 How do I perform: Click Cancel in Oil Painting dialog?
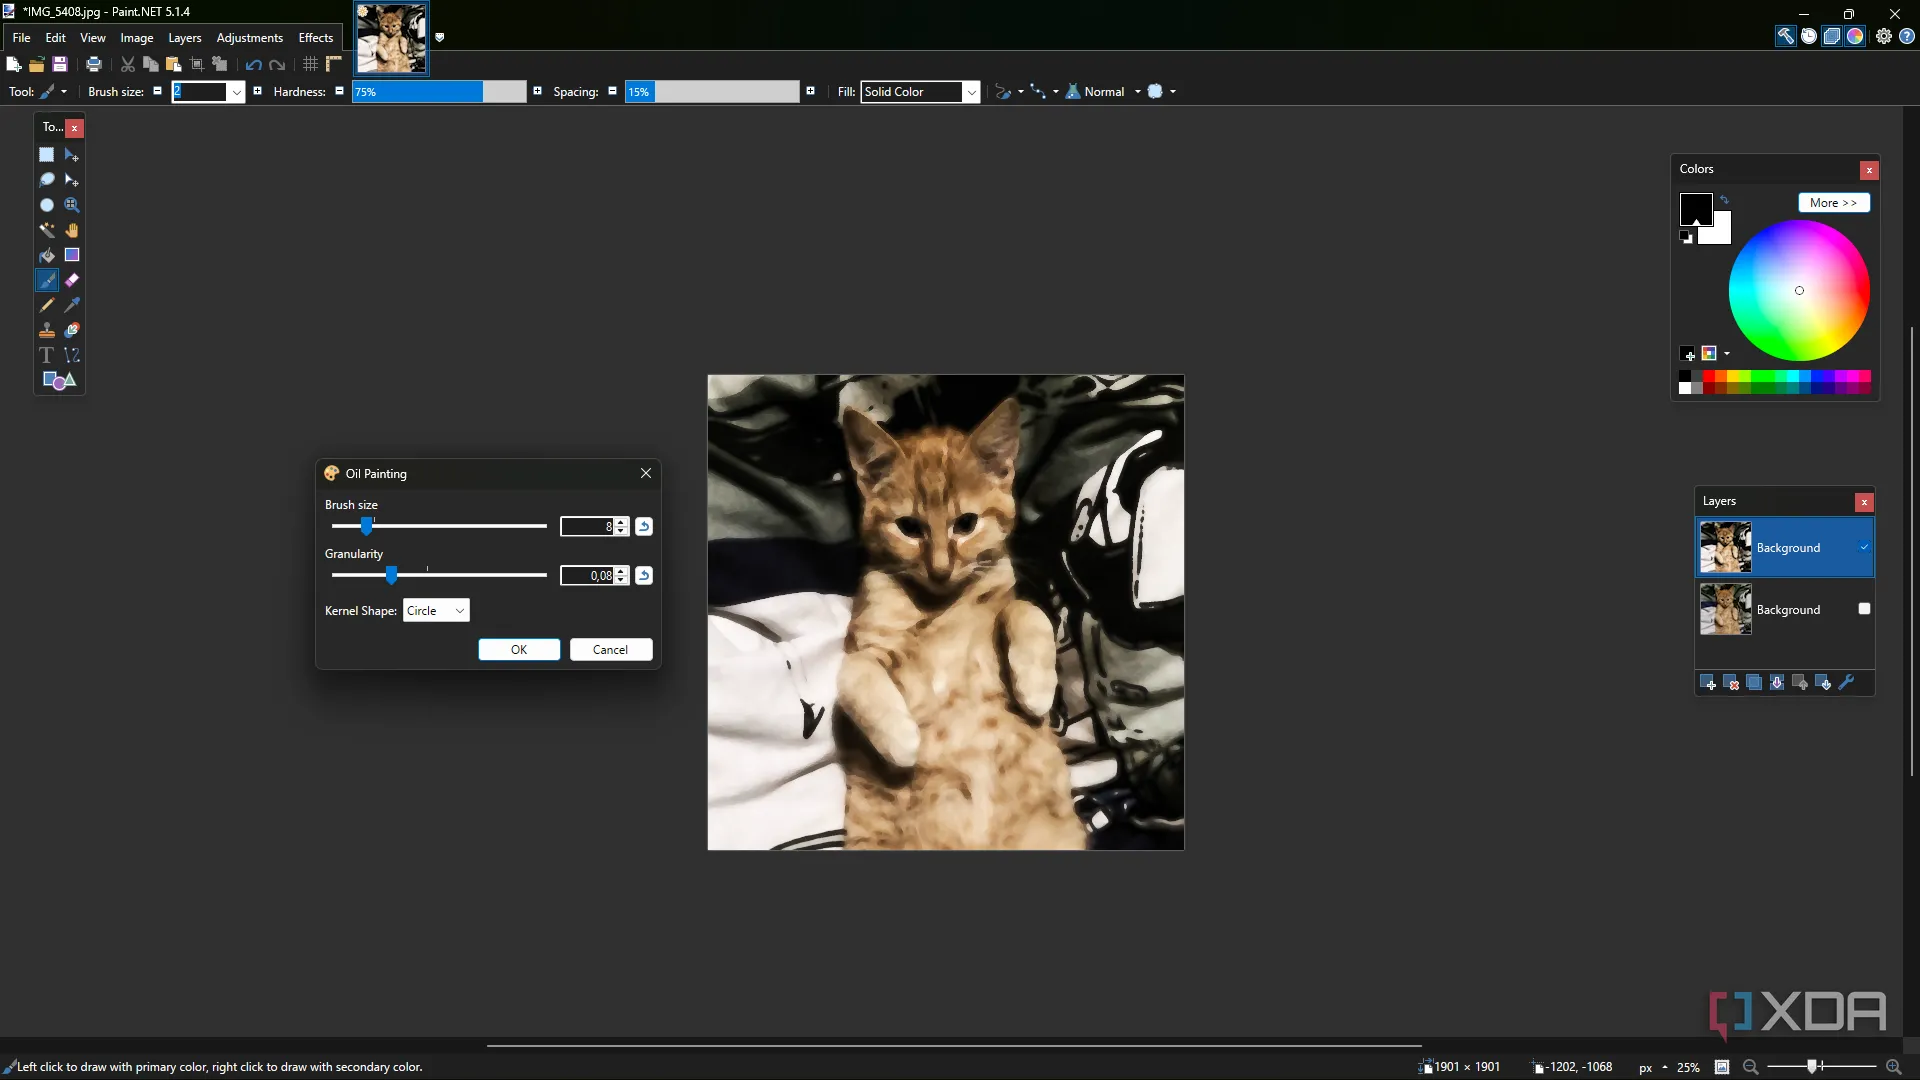[x=611, y=650]
